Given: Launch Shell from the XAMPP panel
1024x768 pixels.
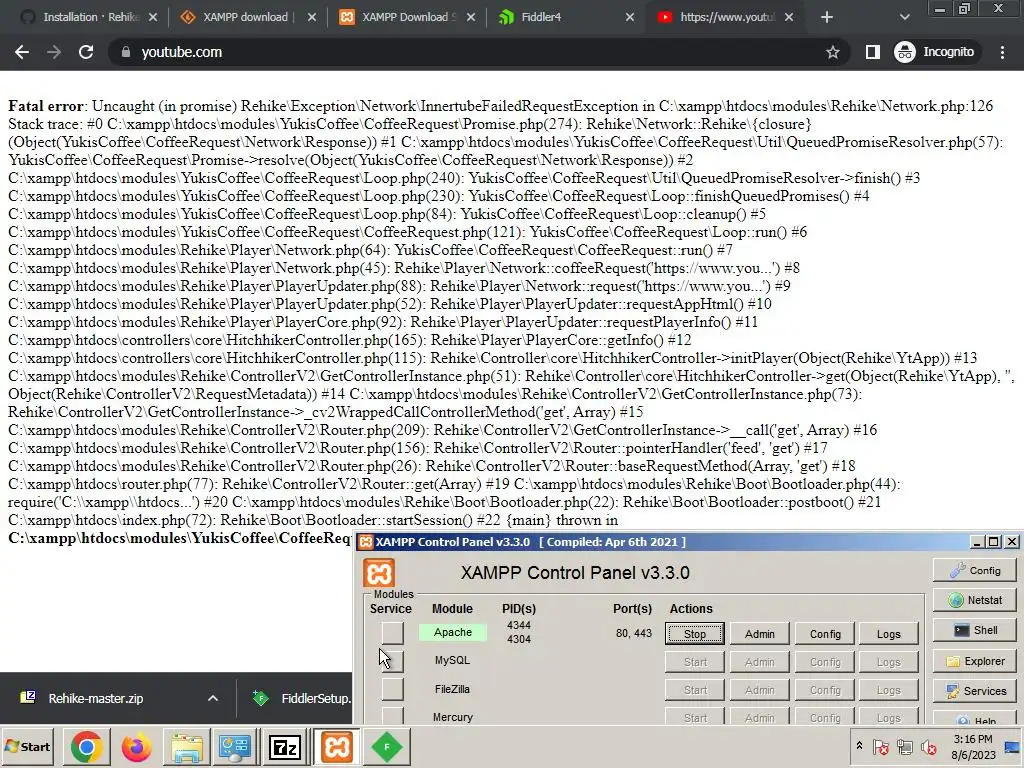Looking at the screenshot, I should (x=974, y=630).
